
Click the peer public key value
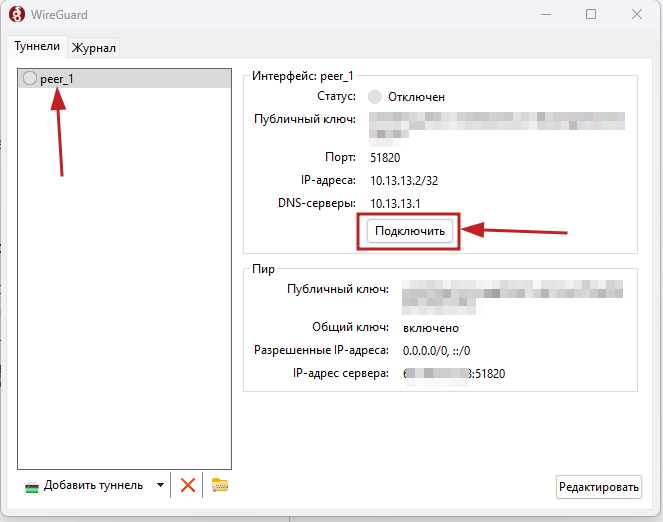click(512, 297)
